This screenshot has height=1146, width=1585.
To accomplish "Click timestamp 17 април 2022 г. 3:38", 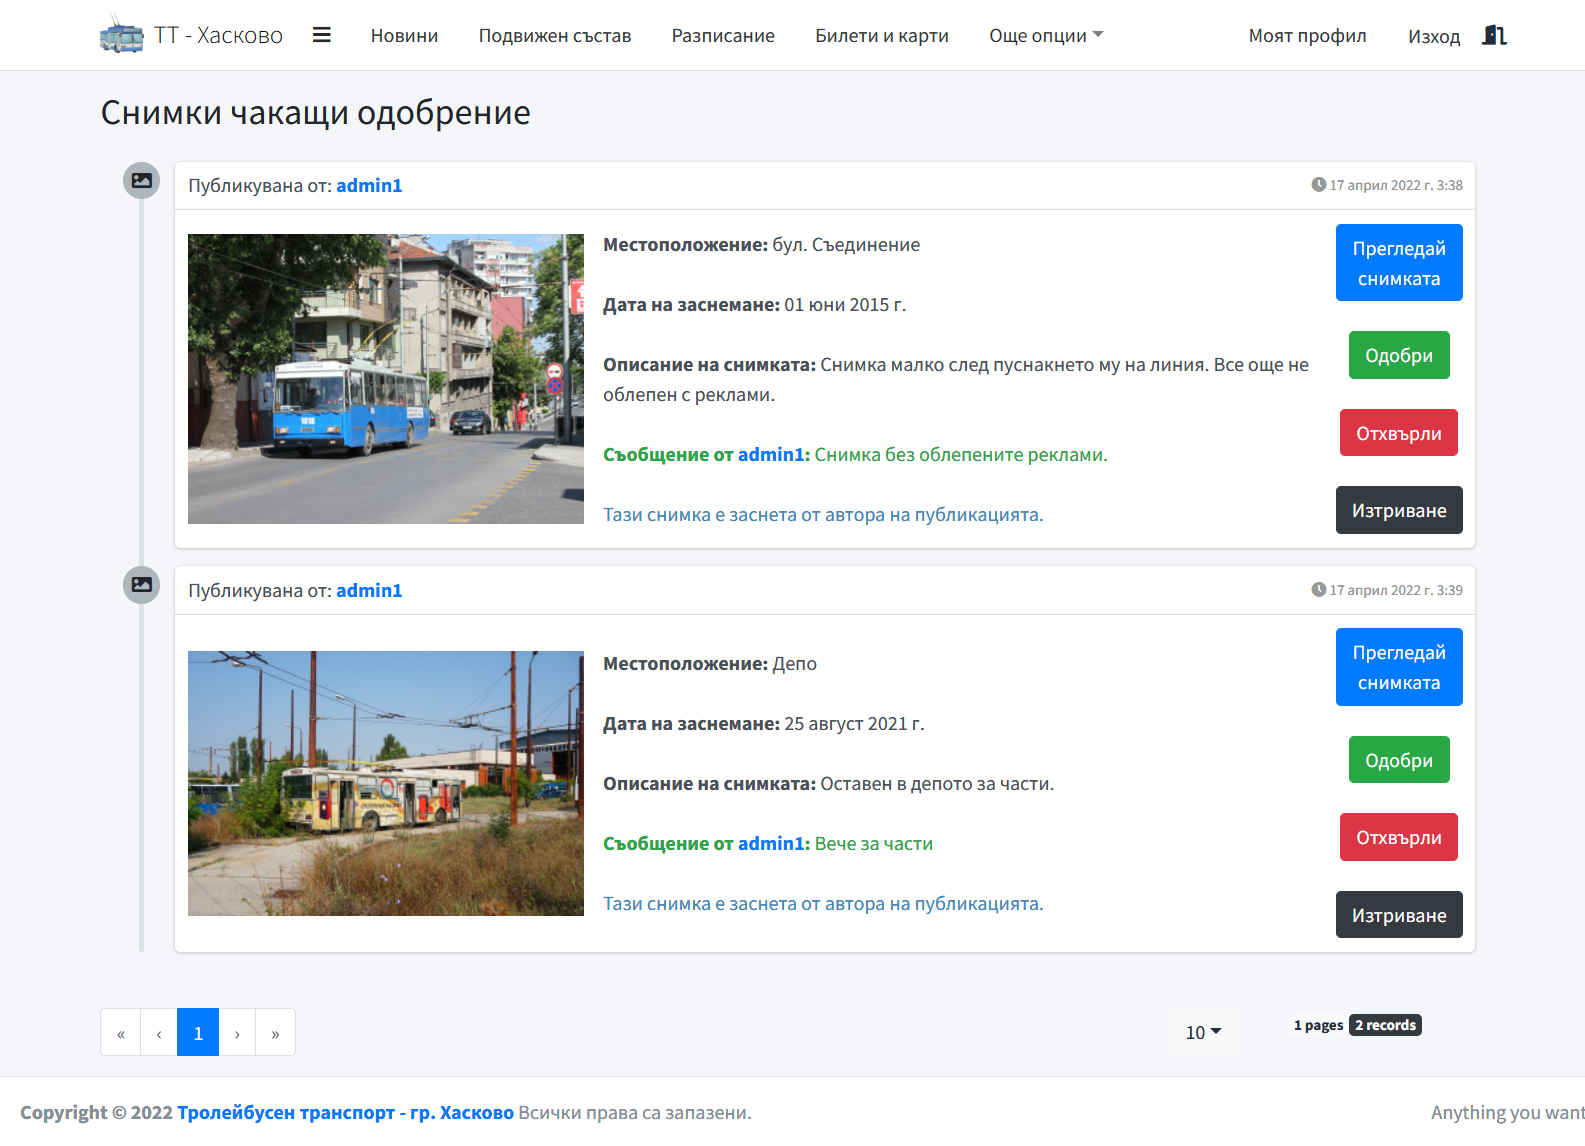I will pos(1396,185).
